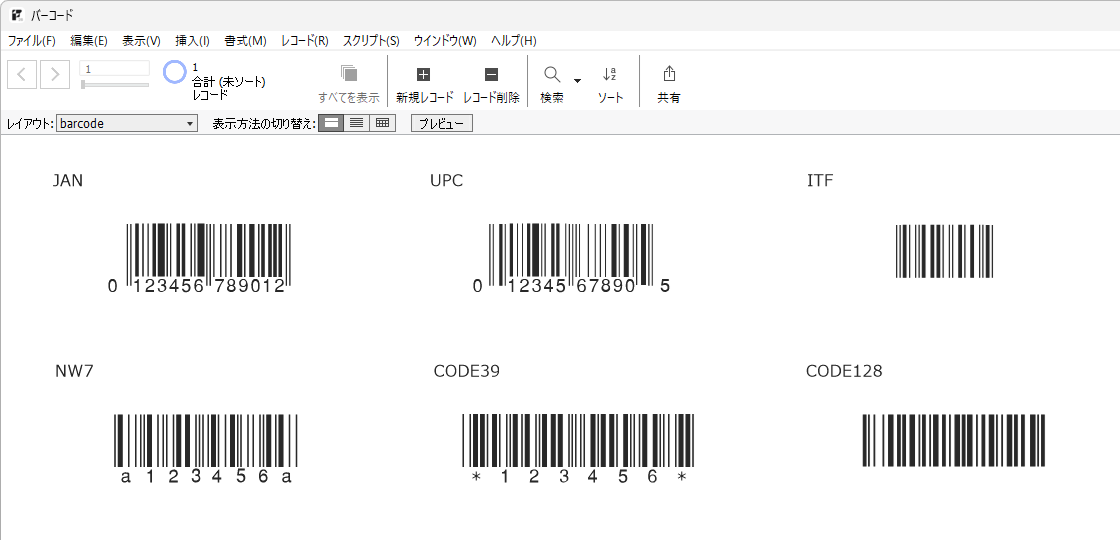The height and width of the screenshot is (540, 1120).
Task: Create a new record with plus icon
Action: pos(424,74)
